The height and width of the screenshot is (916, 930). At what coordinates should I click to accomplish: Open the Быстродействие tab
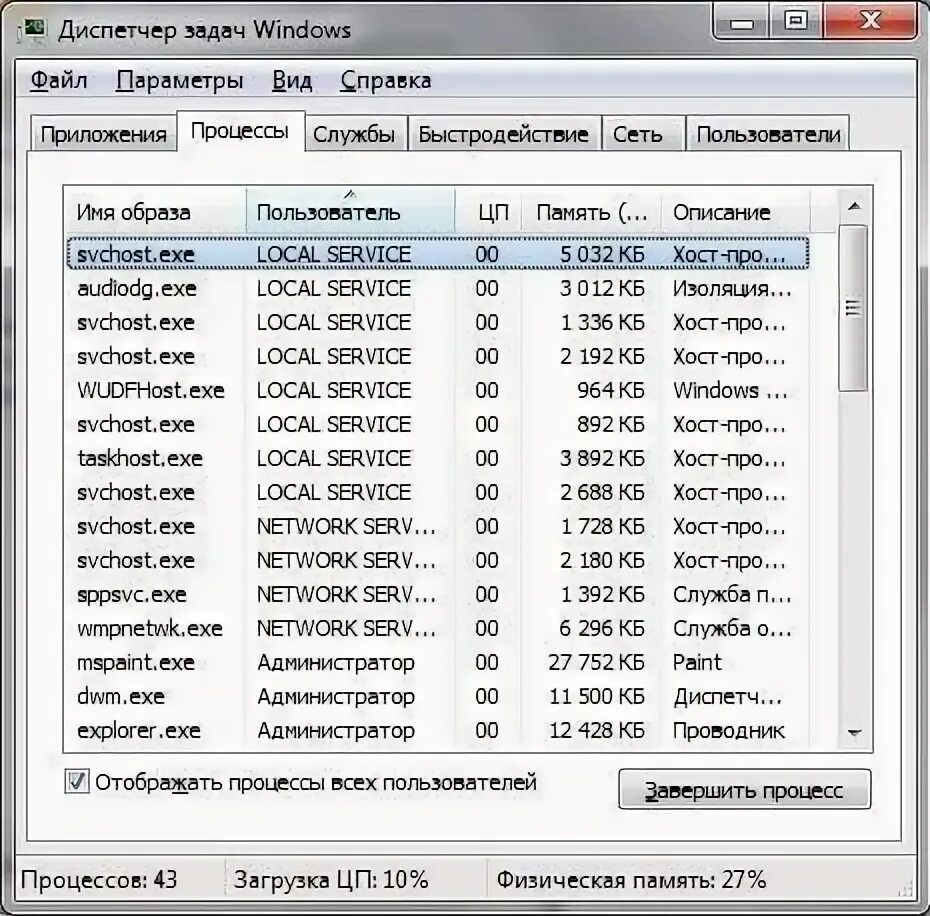504,135
